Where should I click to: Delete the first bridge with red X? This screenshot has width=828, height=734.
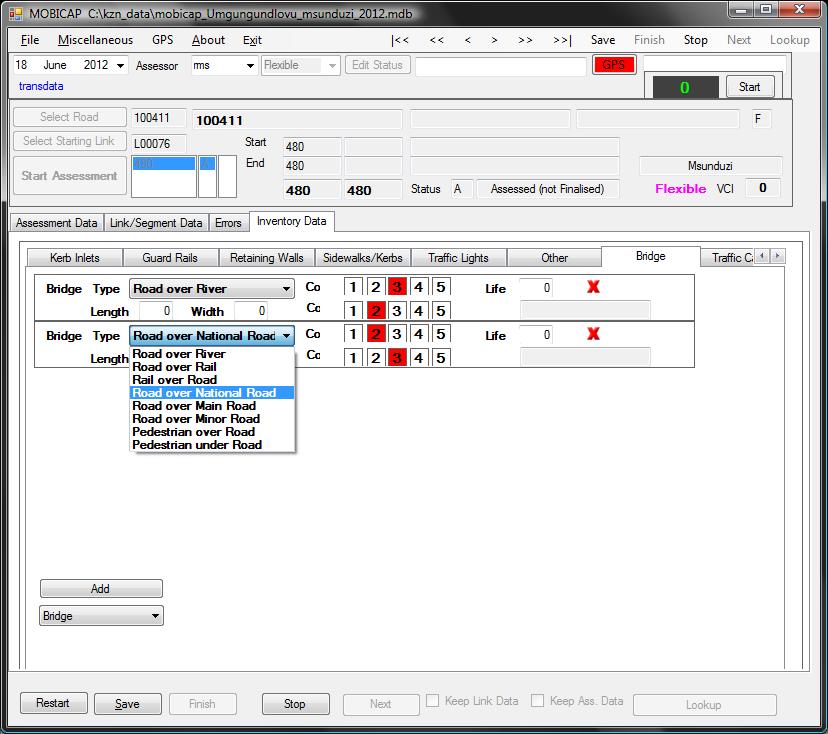(593, 288)
